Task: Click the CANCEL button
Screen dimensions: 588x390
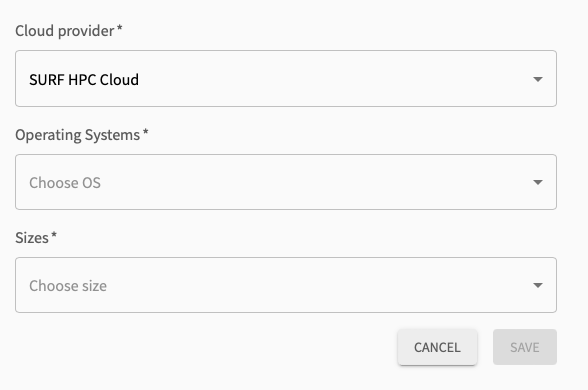Action: click(437, 347)
